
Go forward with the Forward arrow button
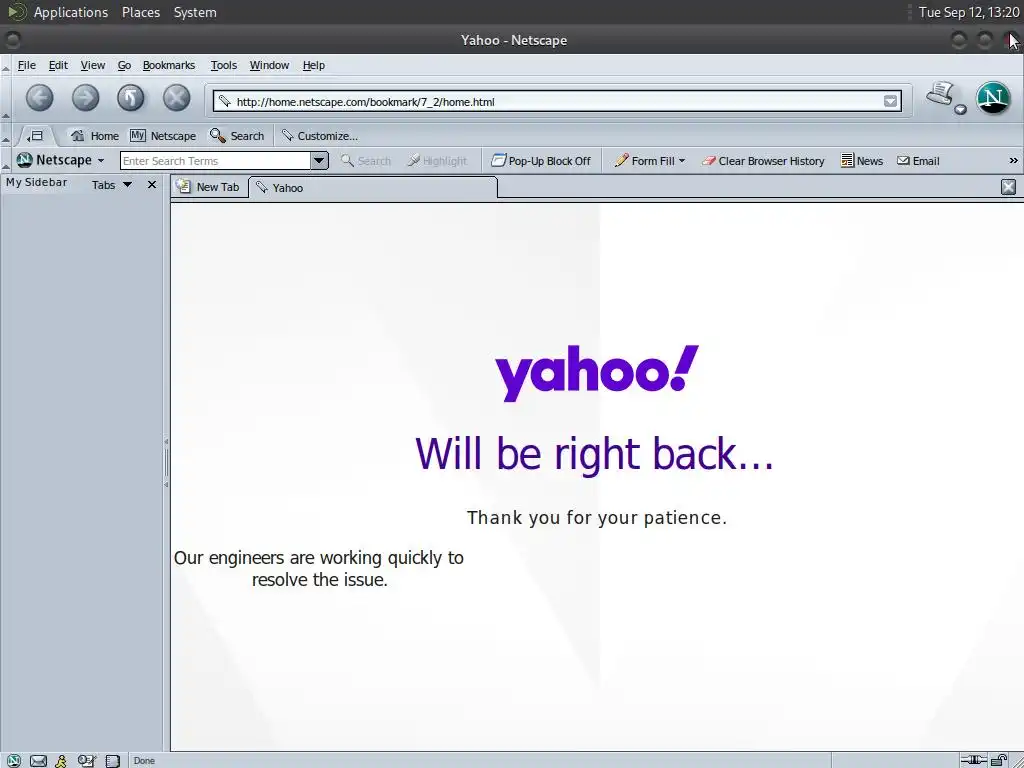click(x=86, y=99)
